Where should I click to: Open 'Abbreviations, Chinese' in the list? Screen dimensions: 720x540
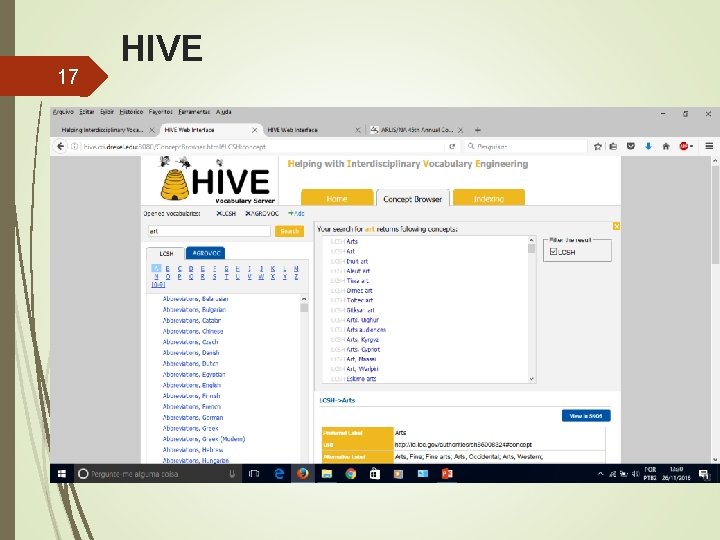click(x=193, y=331)
